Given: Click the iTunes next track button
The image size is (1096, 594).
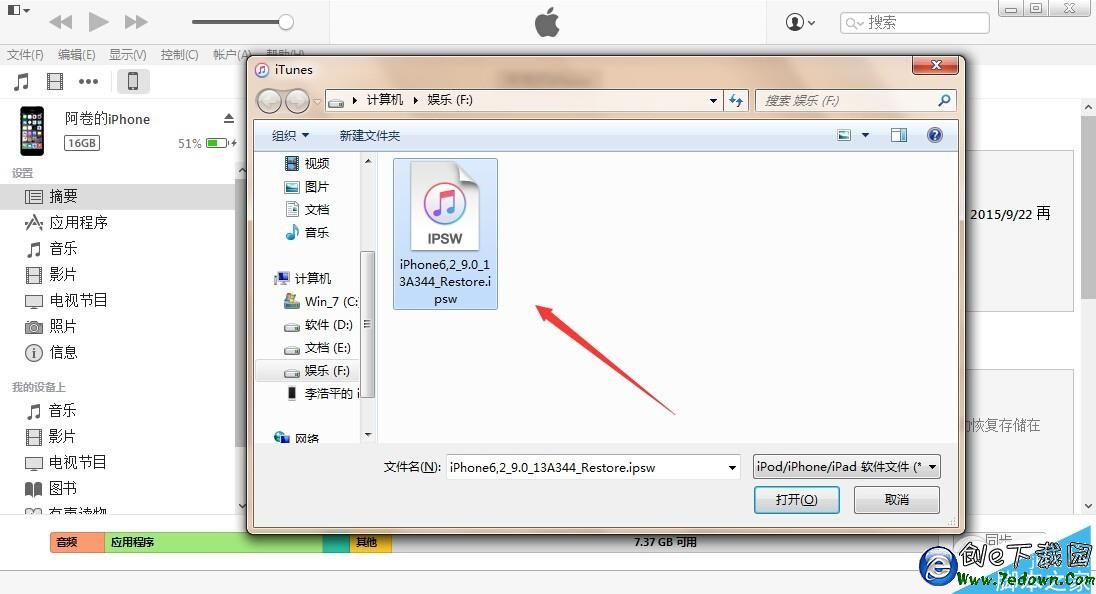Looking at the screenshot, I should click(136, 22).
